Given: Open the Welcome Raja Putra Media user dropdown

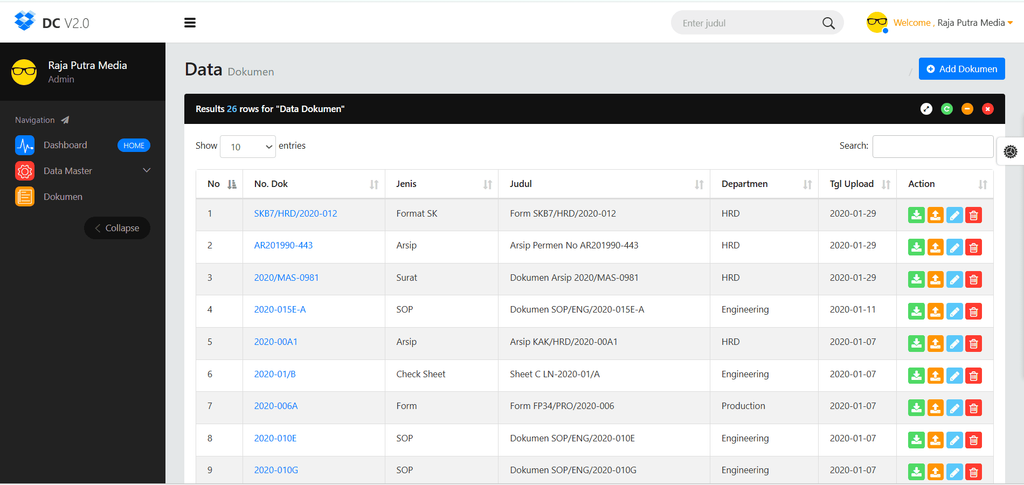Looking at the screenshot, I should 953,23.
